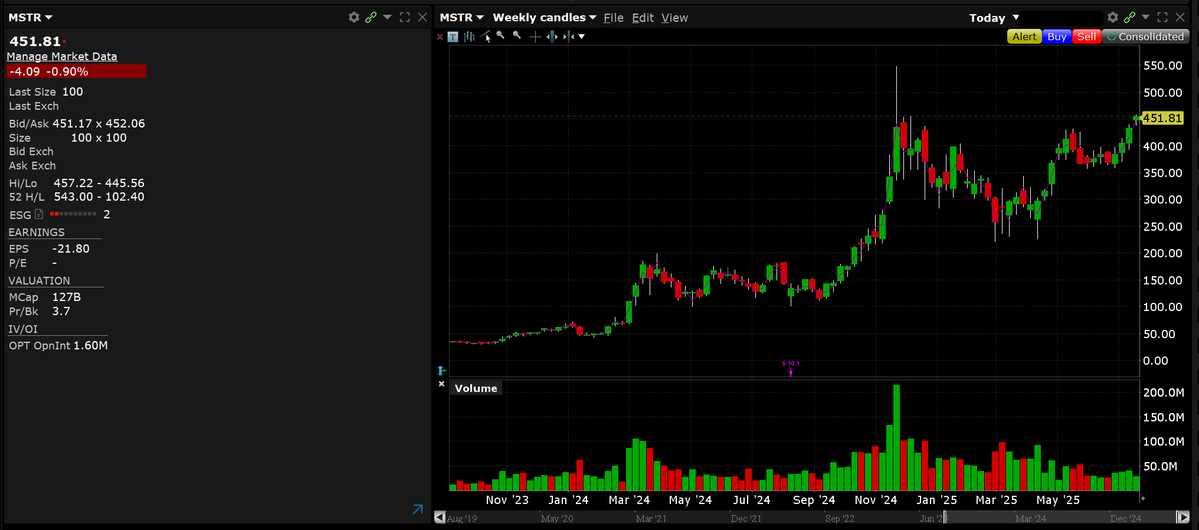Activate the crosshair tool
Screen dimensions: 1199x530
point(535,37)
